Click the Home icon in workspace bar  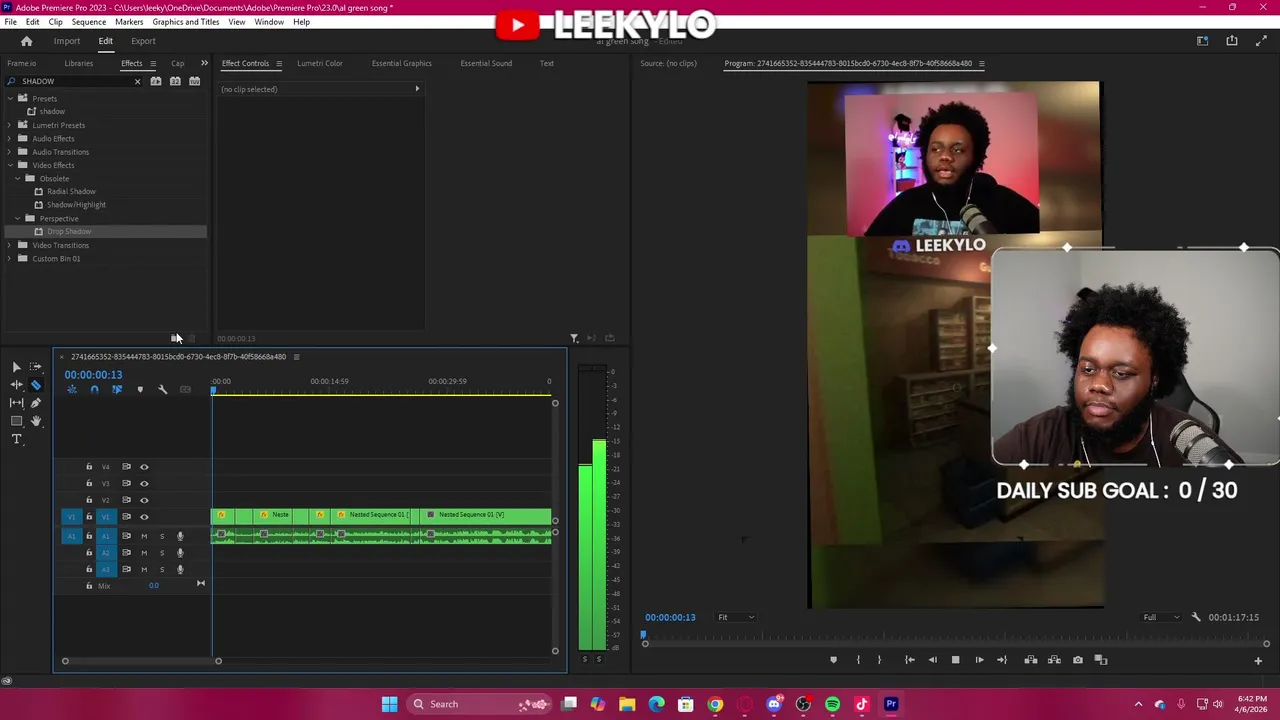click(x=27, y=41)
